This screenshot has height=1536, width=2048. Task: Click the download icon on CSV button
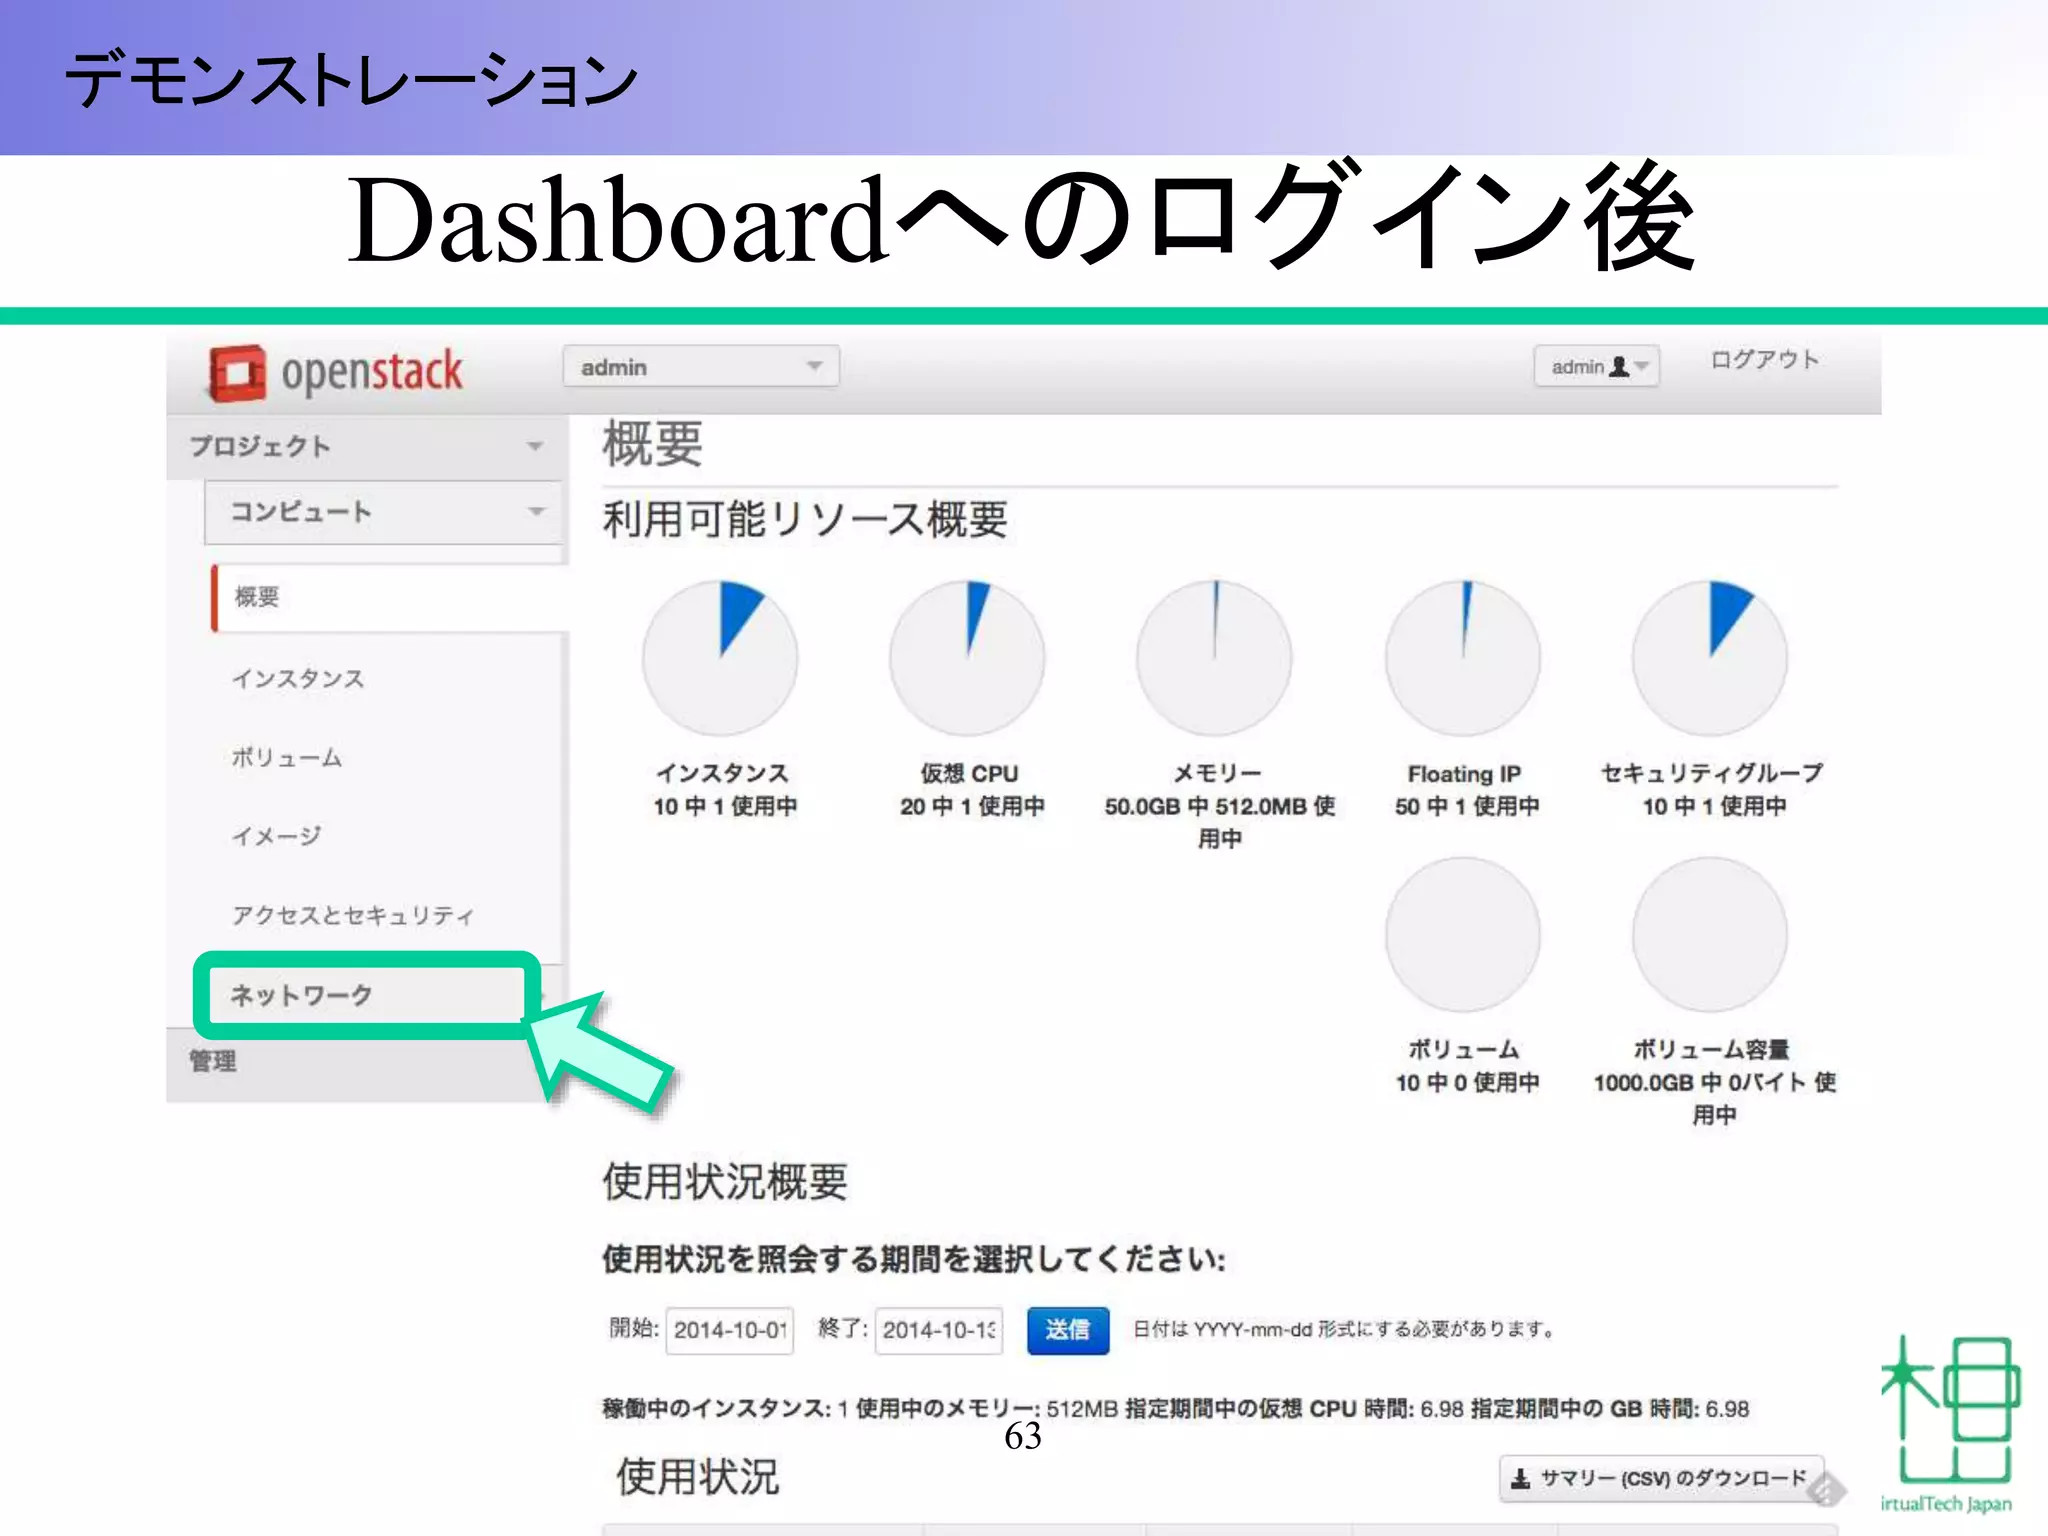click(1521, 1478)
